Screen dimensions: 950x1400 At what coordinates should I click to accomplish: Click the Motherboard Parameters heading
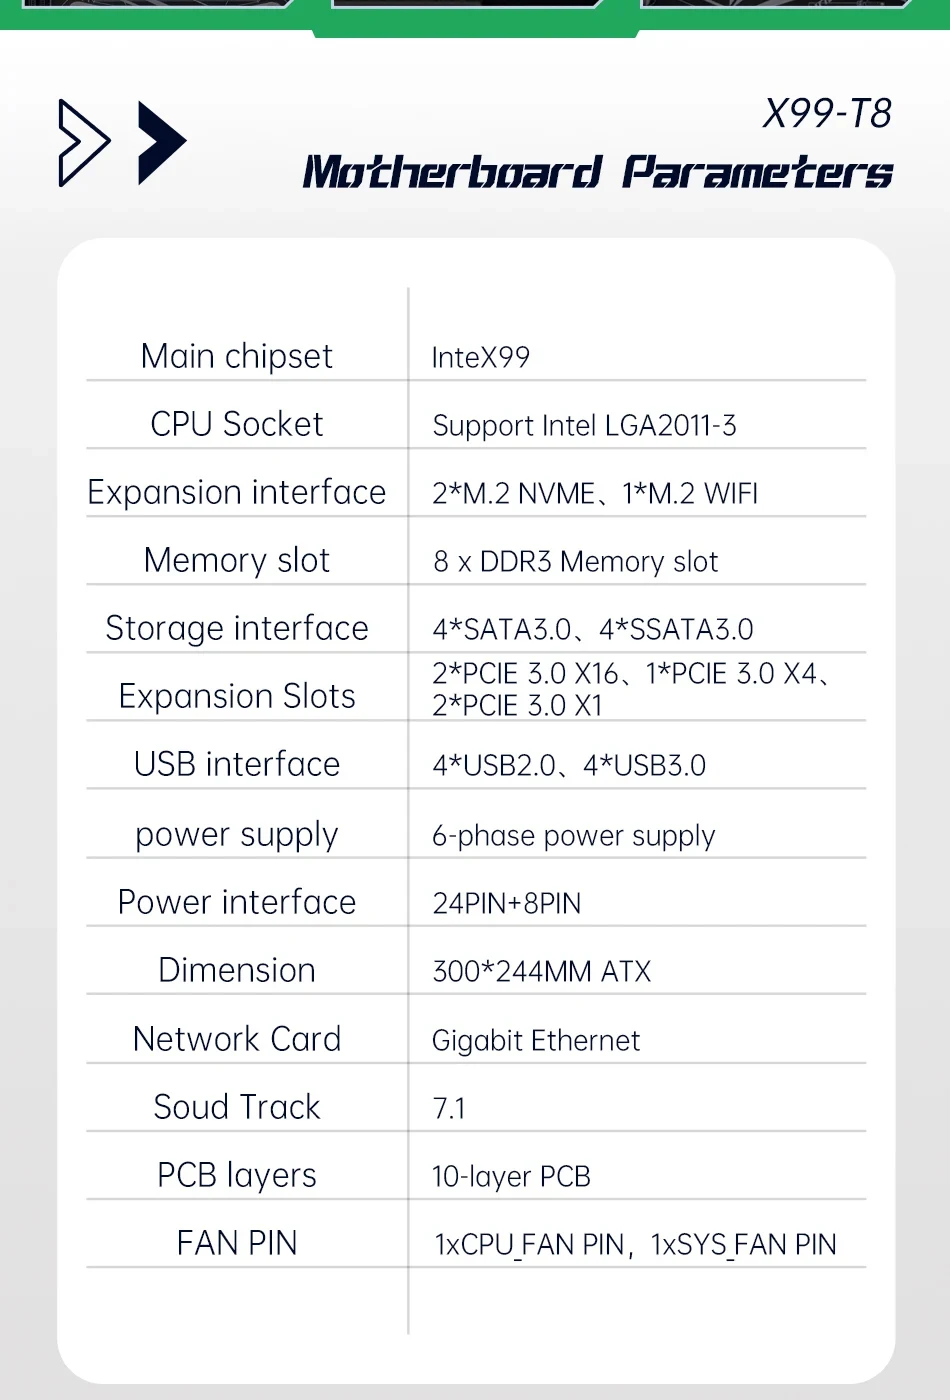pos(598,172)
